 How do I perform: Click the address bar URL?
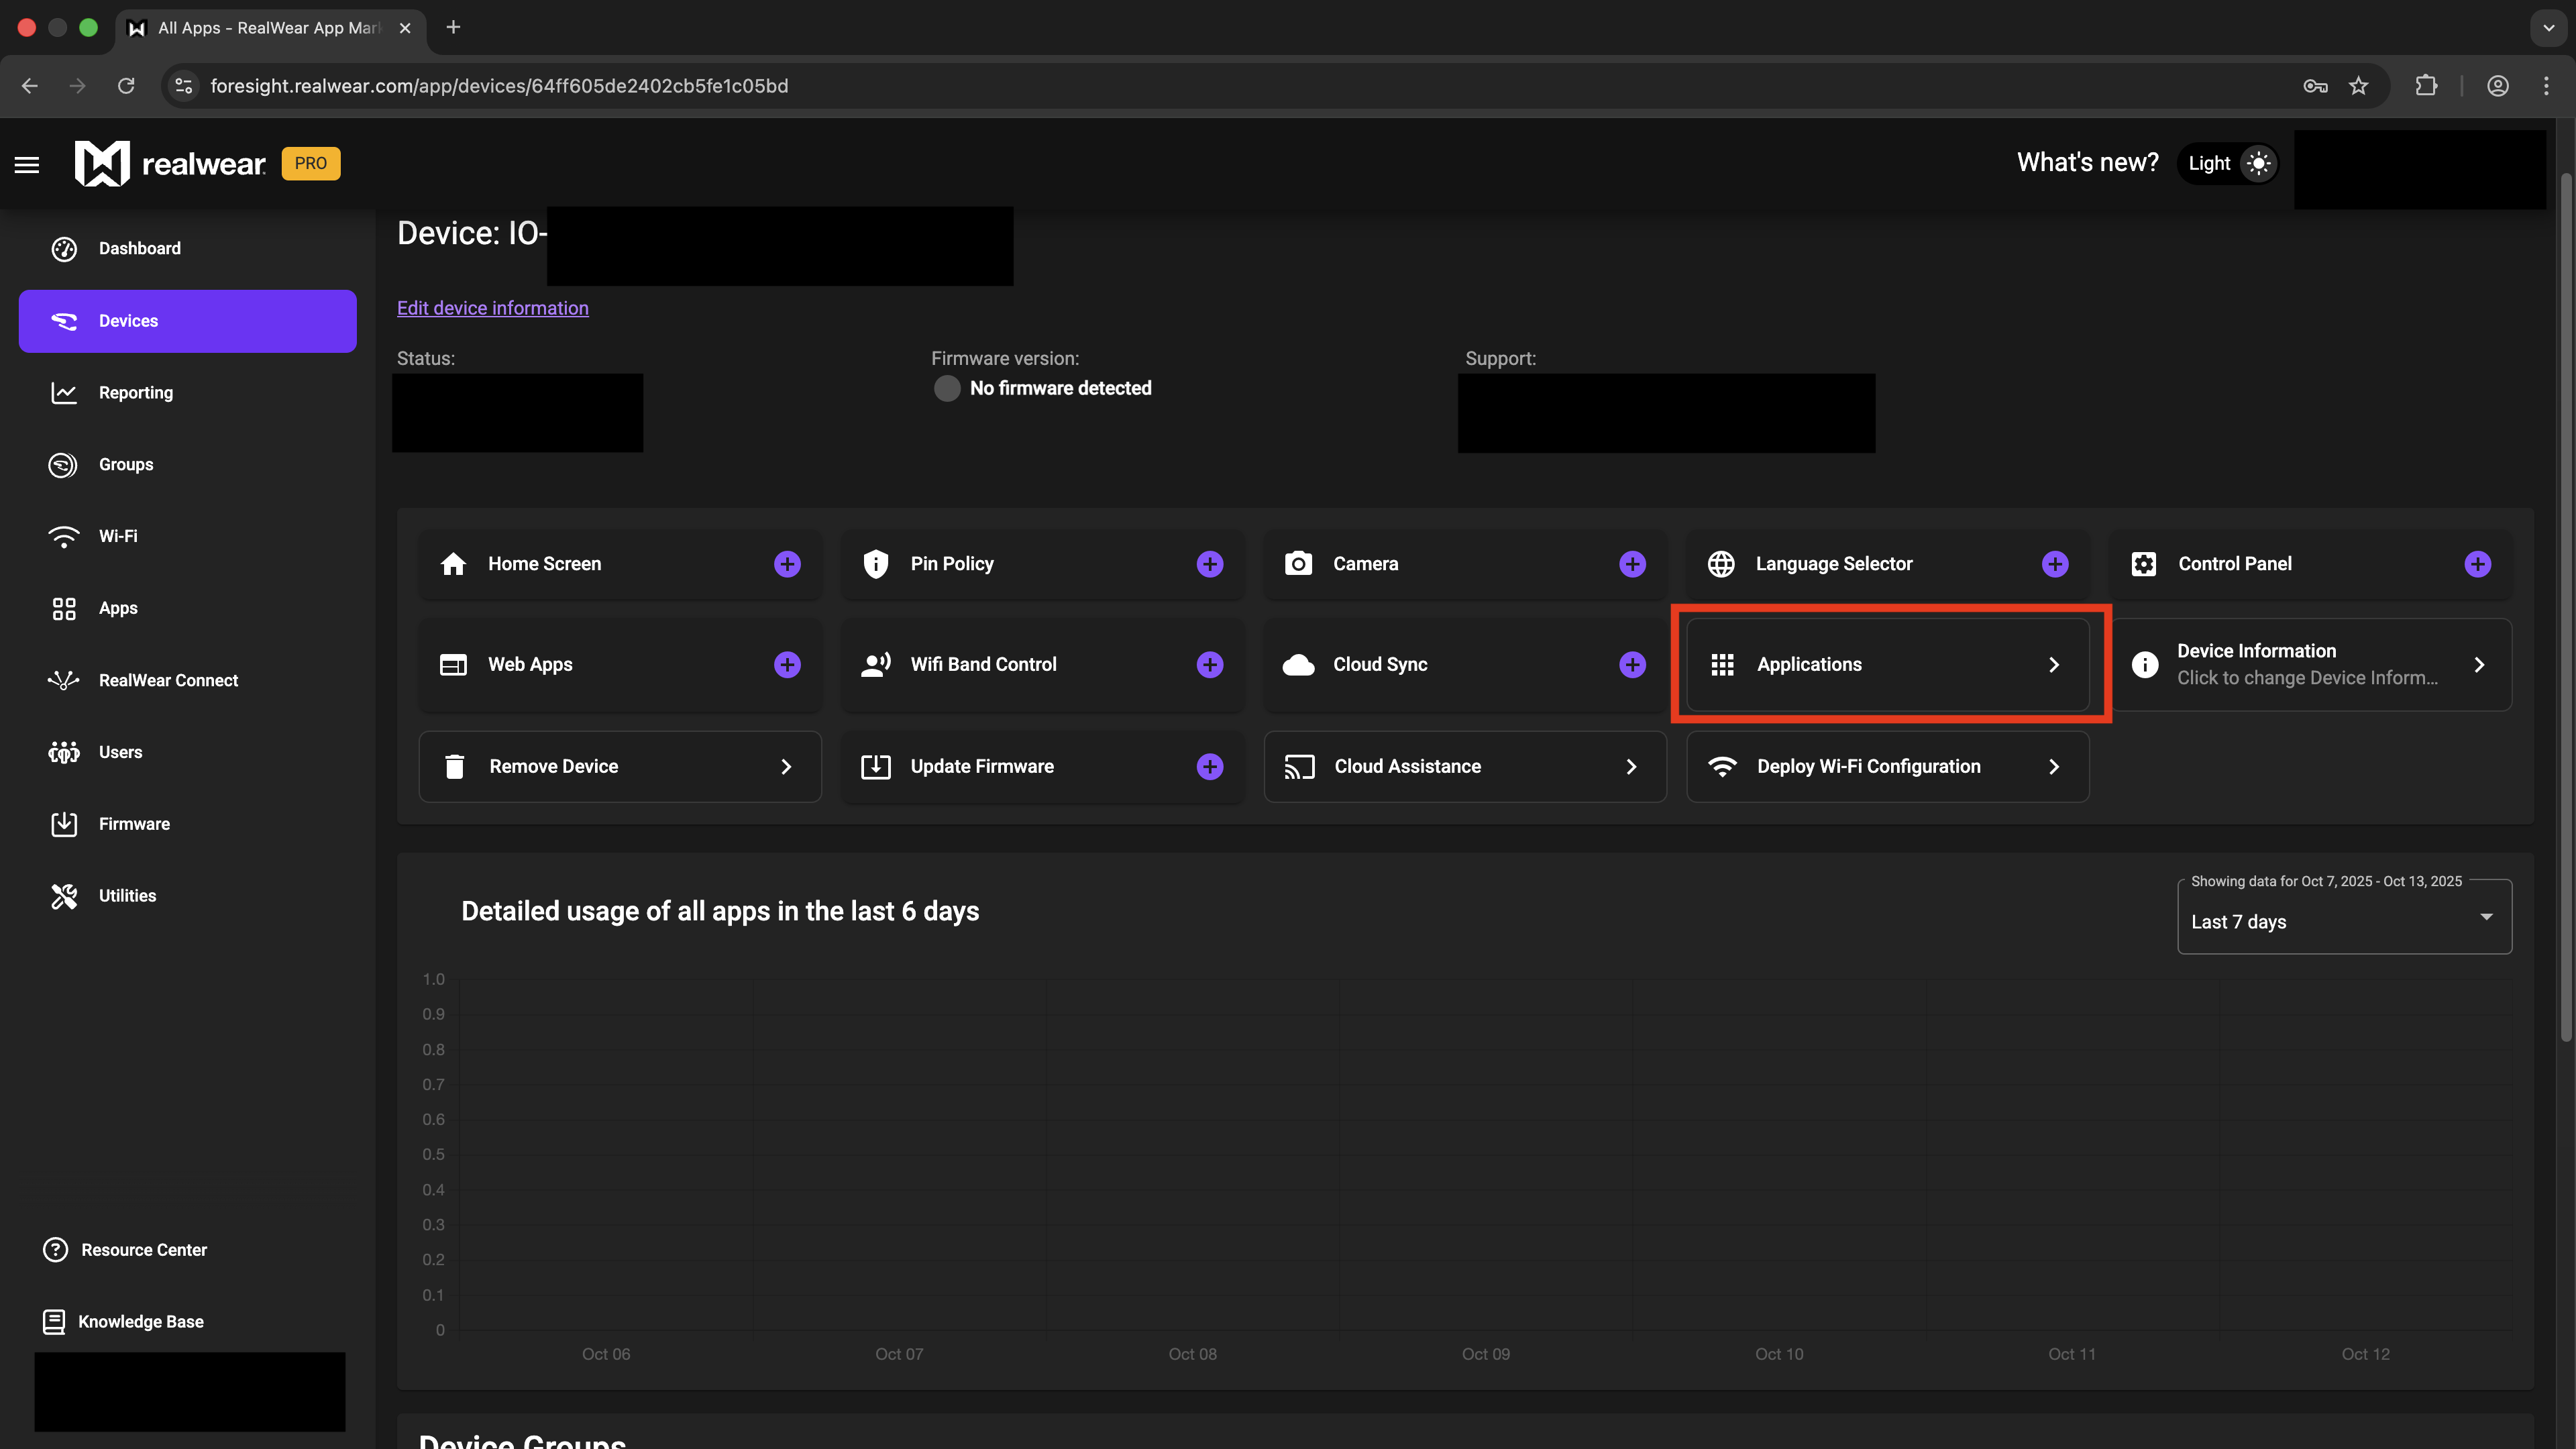(499, 86)
